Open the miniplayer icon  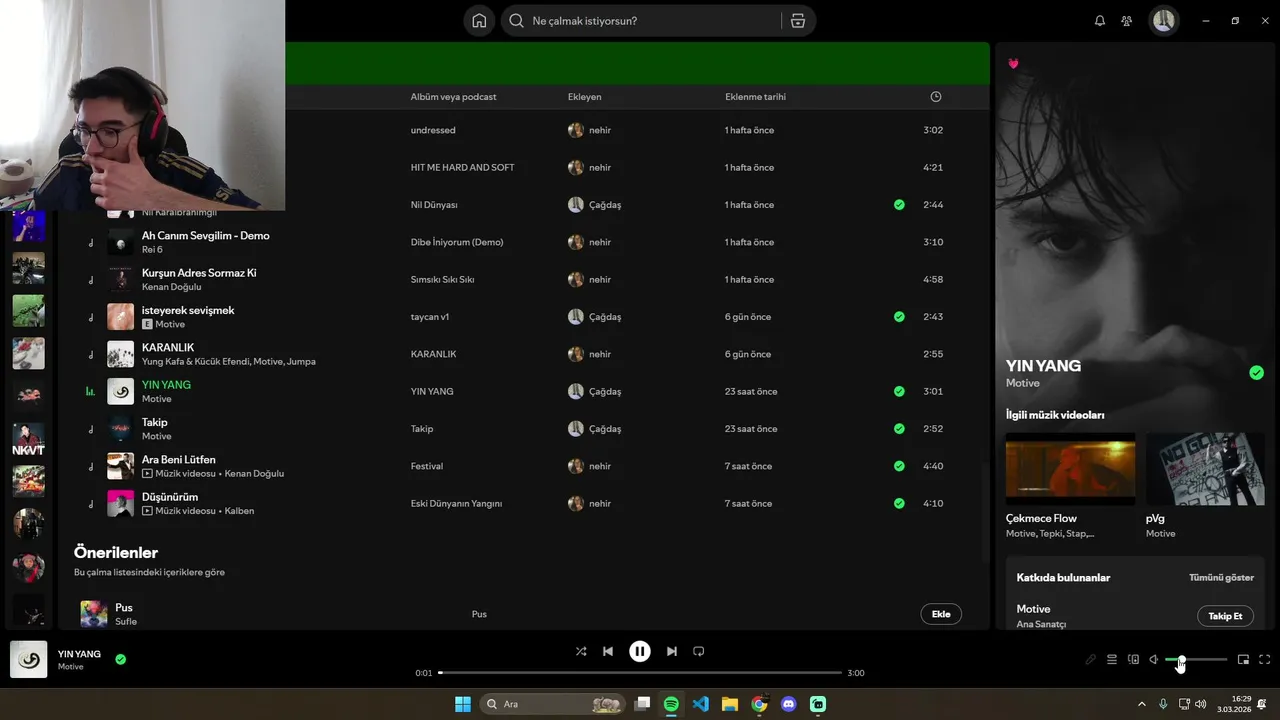1244,660
